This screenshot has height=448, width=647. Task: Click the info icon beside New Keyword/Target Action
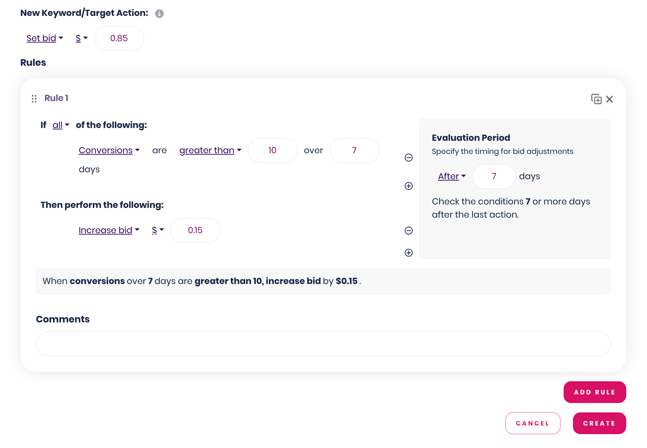(159, 14)
